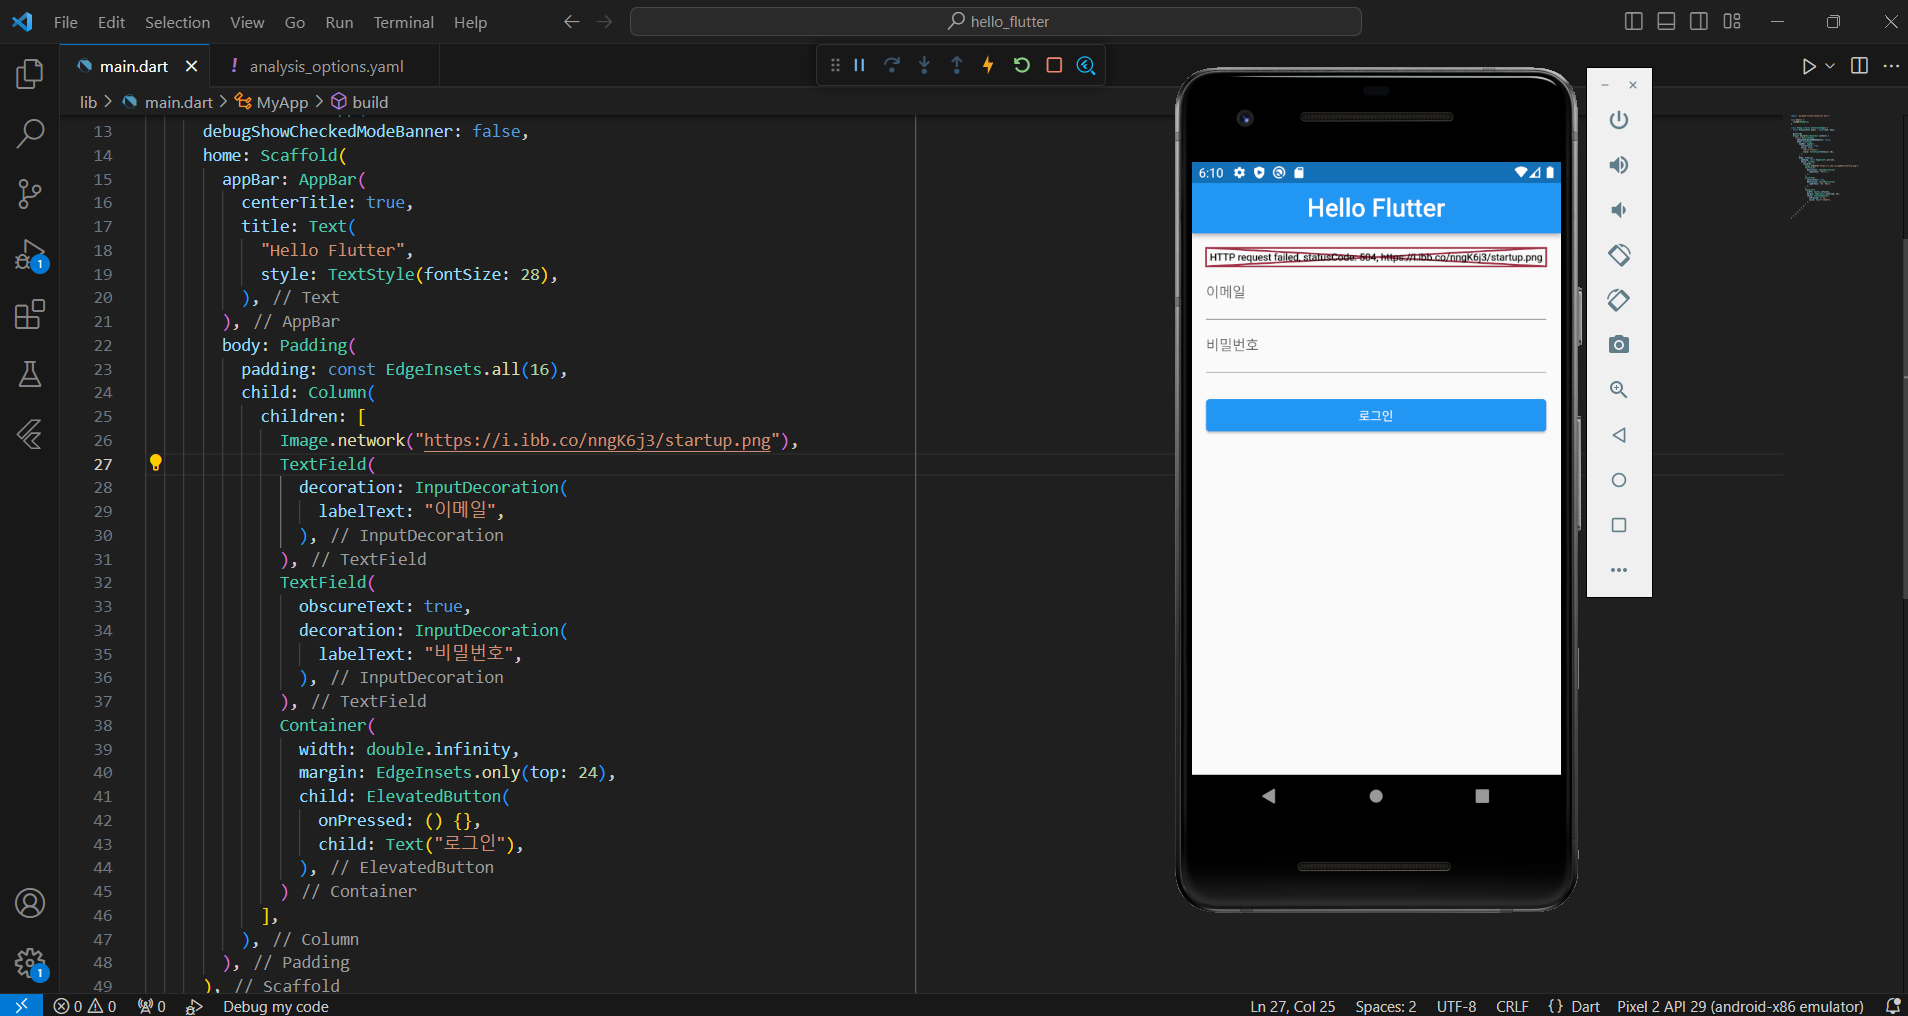Click the errors and warnings status counter
The height and width of the screenshot is (1016, 1908).
click(85, 1006)
